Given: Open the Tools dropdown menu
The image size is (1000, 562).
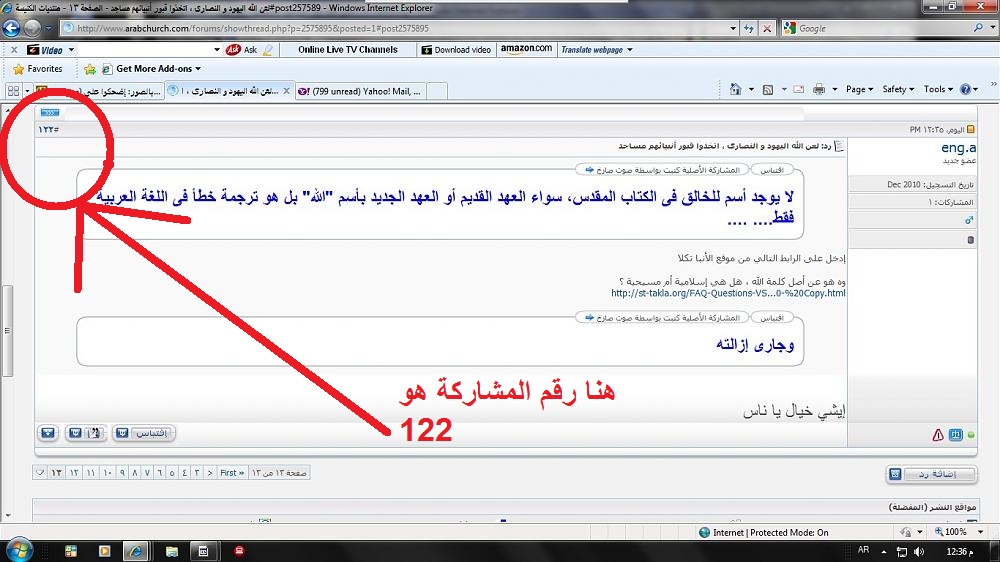Looking at the screenshot, I should point(938,89).
